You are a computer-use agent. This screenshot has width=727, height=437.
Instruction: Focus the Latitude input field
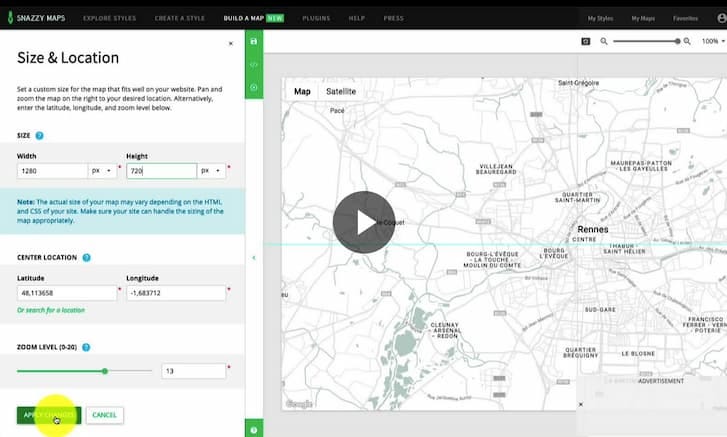(x=67, y=293)
